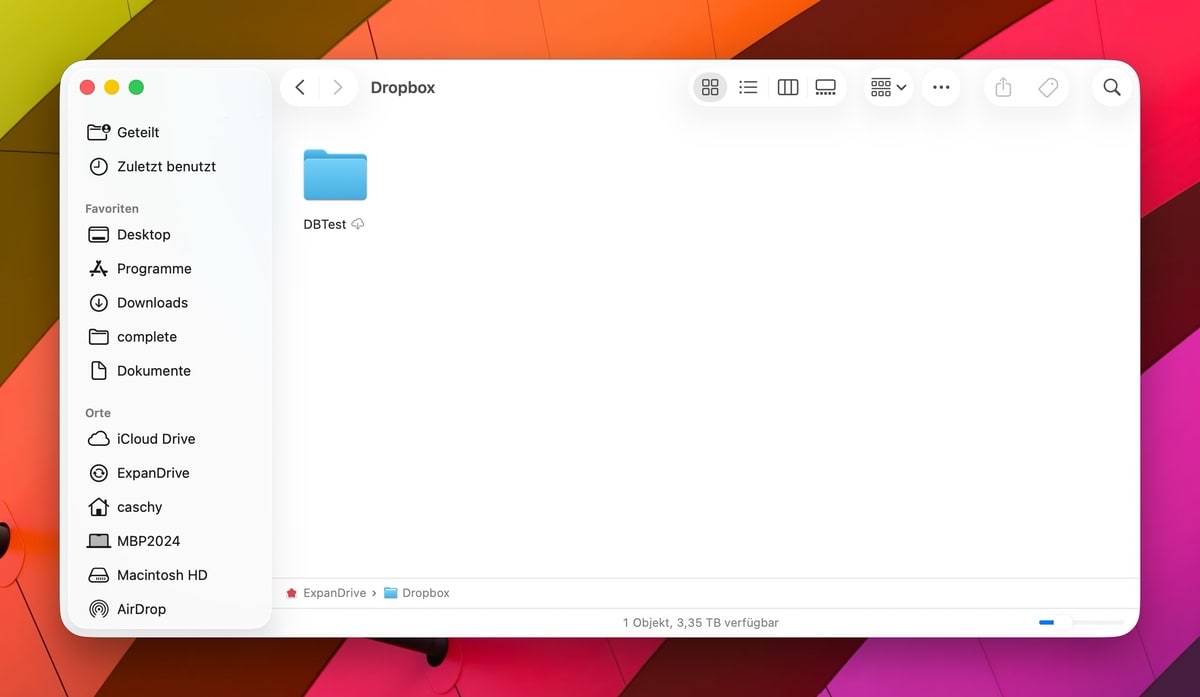Switch to icon grid view
This screenshot has height=697, width=1200.
(710, 88)
